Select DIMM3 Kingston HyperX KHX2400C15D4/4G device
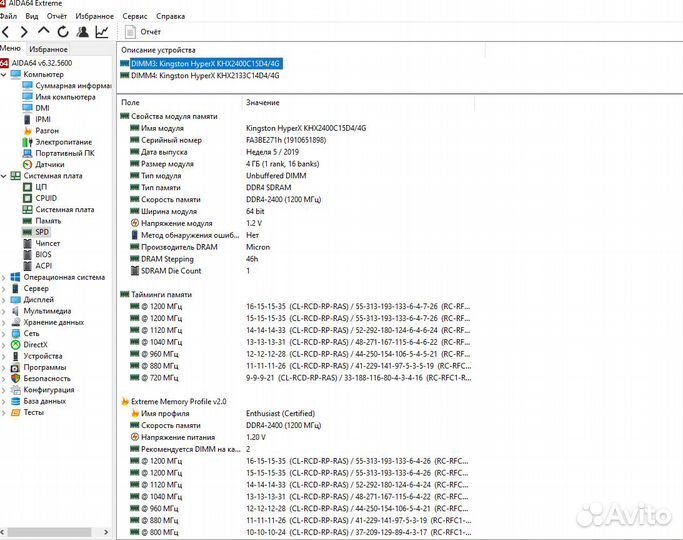 click(x=200, y=64)
